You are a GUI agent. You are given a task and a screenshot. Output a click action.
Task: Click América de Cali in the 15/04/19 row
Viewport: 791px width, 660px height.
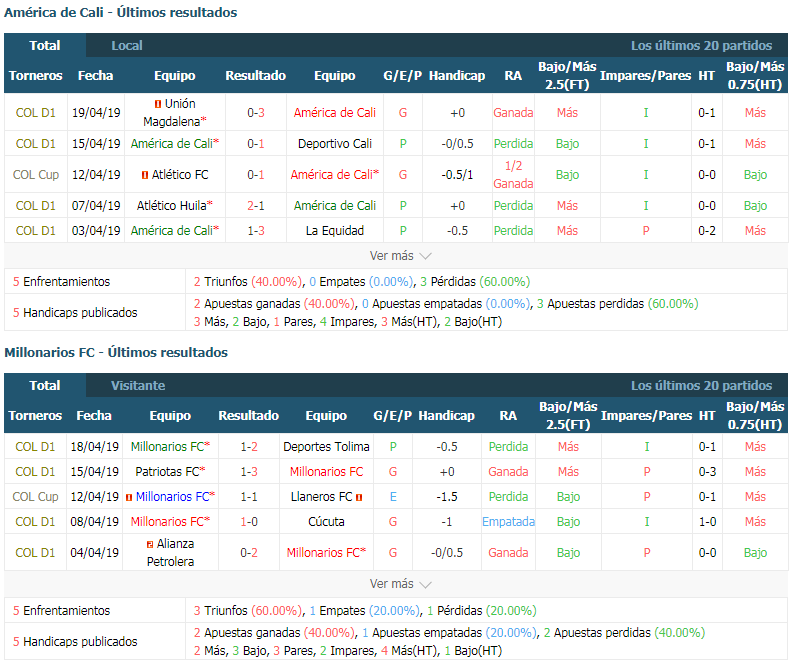pos(172,144)
